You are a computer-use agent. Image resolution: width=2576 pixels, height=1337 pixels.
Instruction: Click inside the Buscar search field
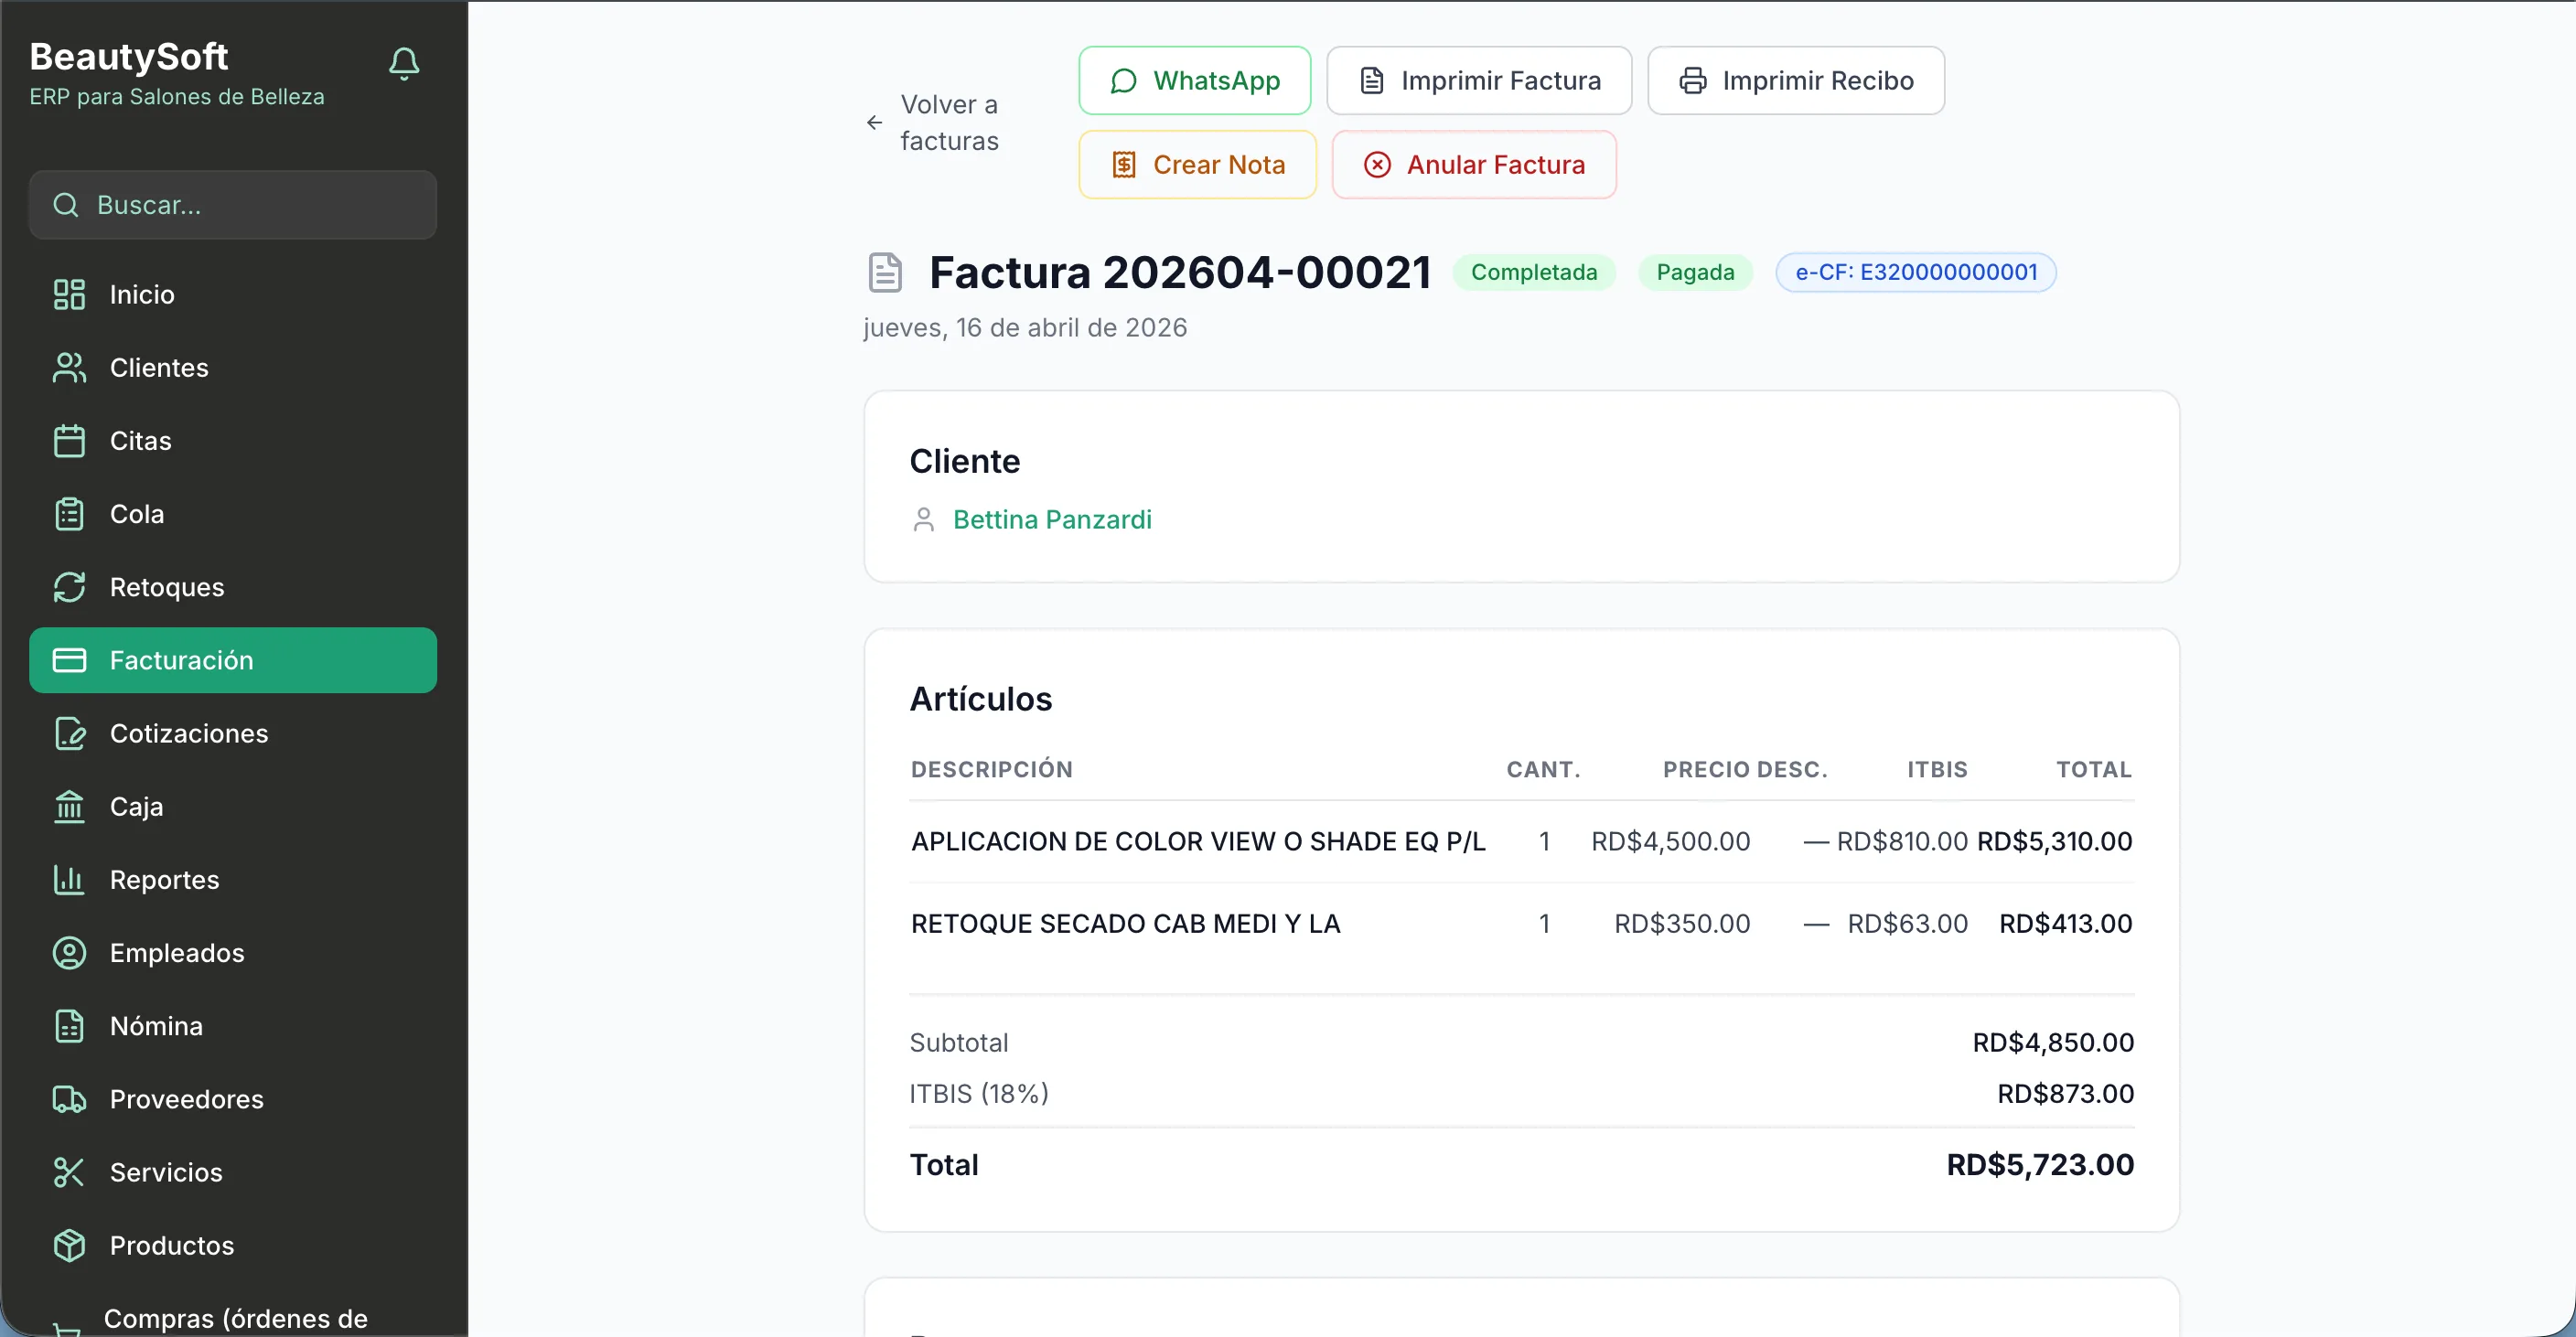[233, 204]
